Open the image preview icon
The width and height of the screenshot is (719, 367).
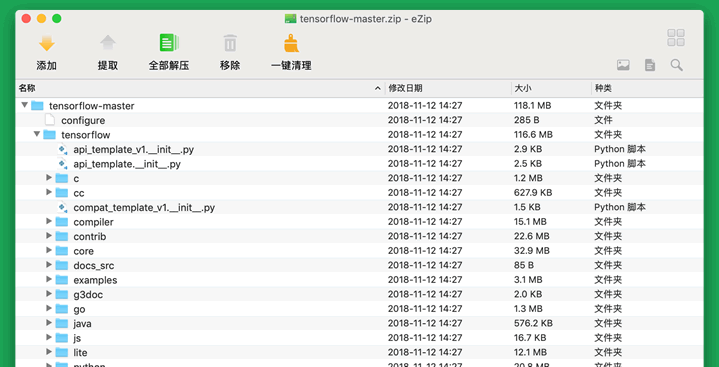tap(623, 65)
